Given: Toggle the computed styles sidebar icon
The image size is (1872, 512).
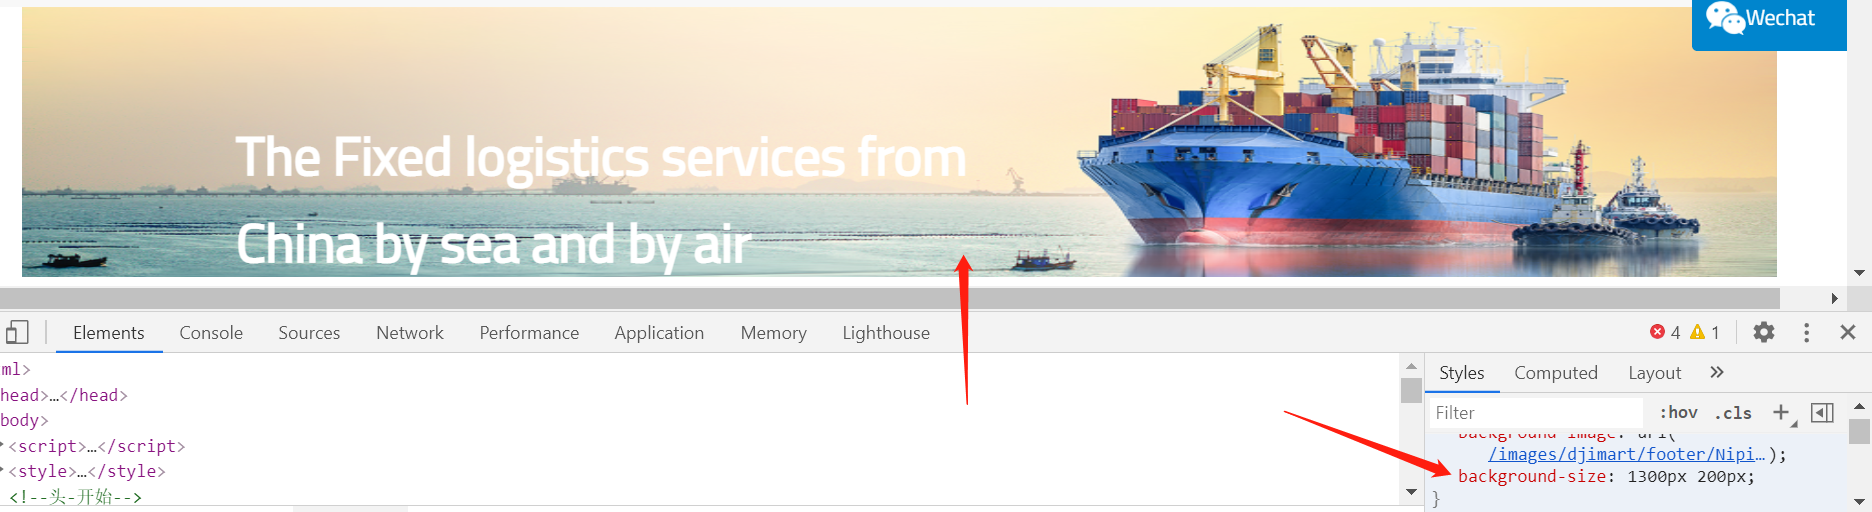Looking at the screenshot, I should click(1823, 412).
